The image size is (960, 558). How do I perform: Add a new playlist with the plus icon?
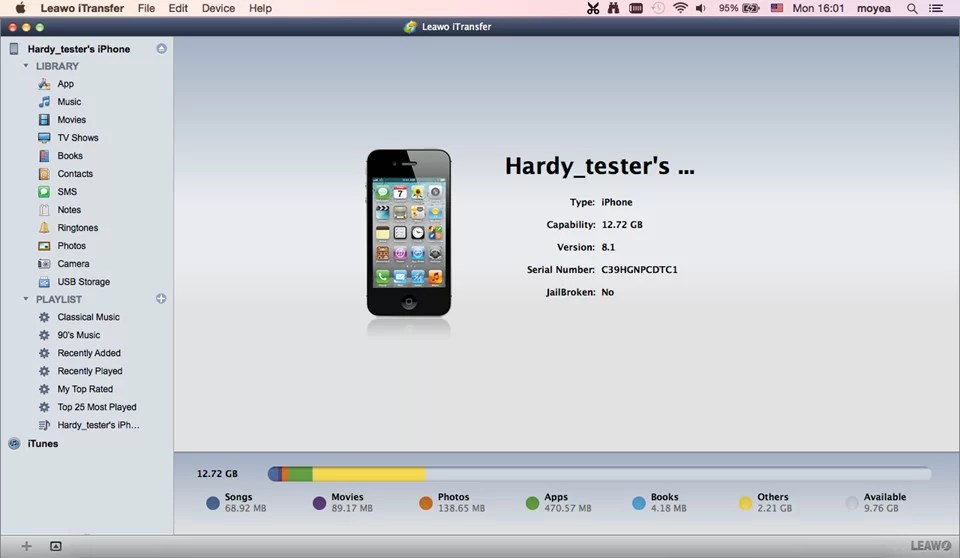[161, 299]
